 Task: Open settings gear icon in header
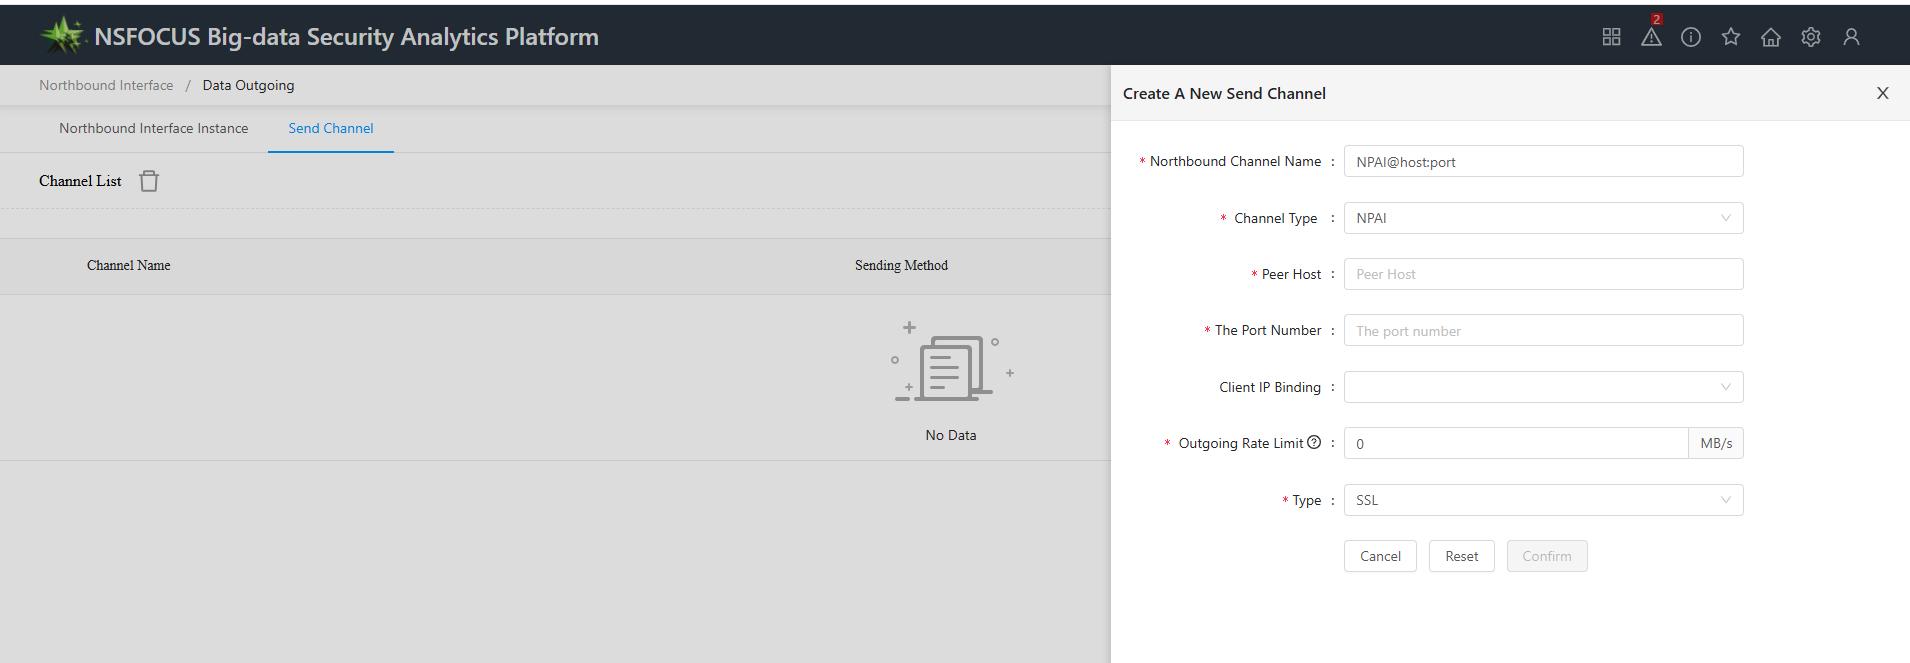[x=1811, y=37]
